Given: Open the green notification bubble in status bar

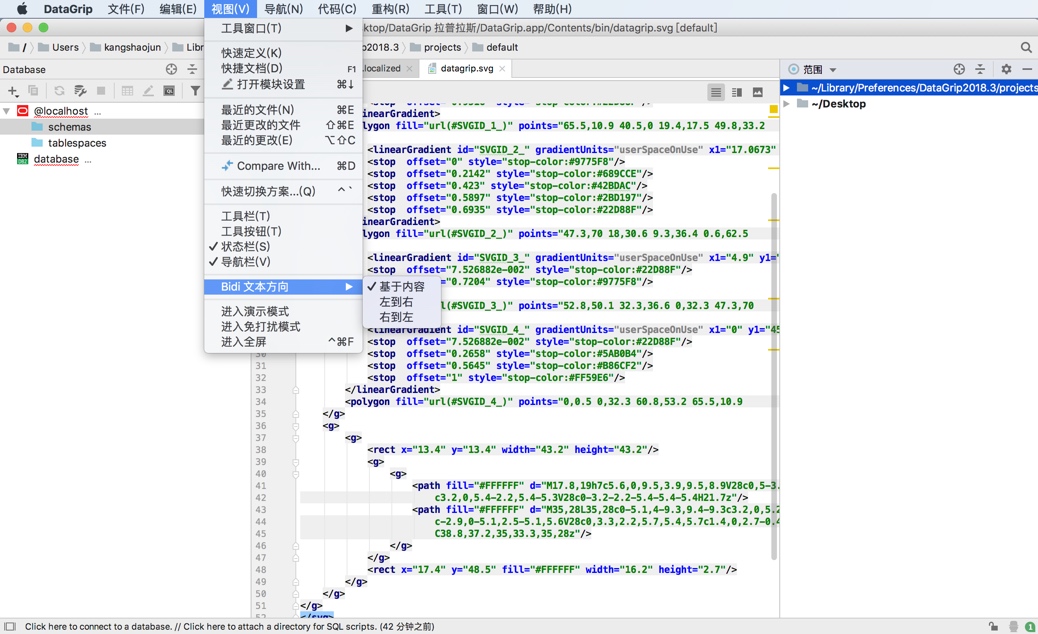Looking at the screenshot, I should tap(1030, 626).
